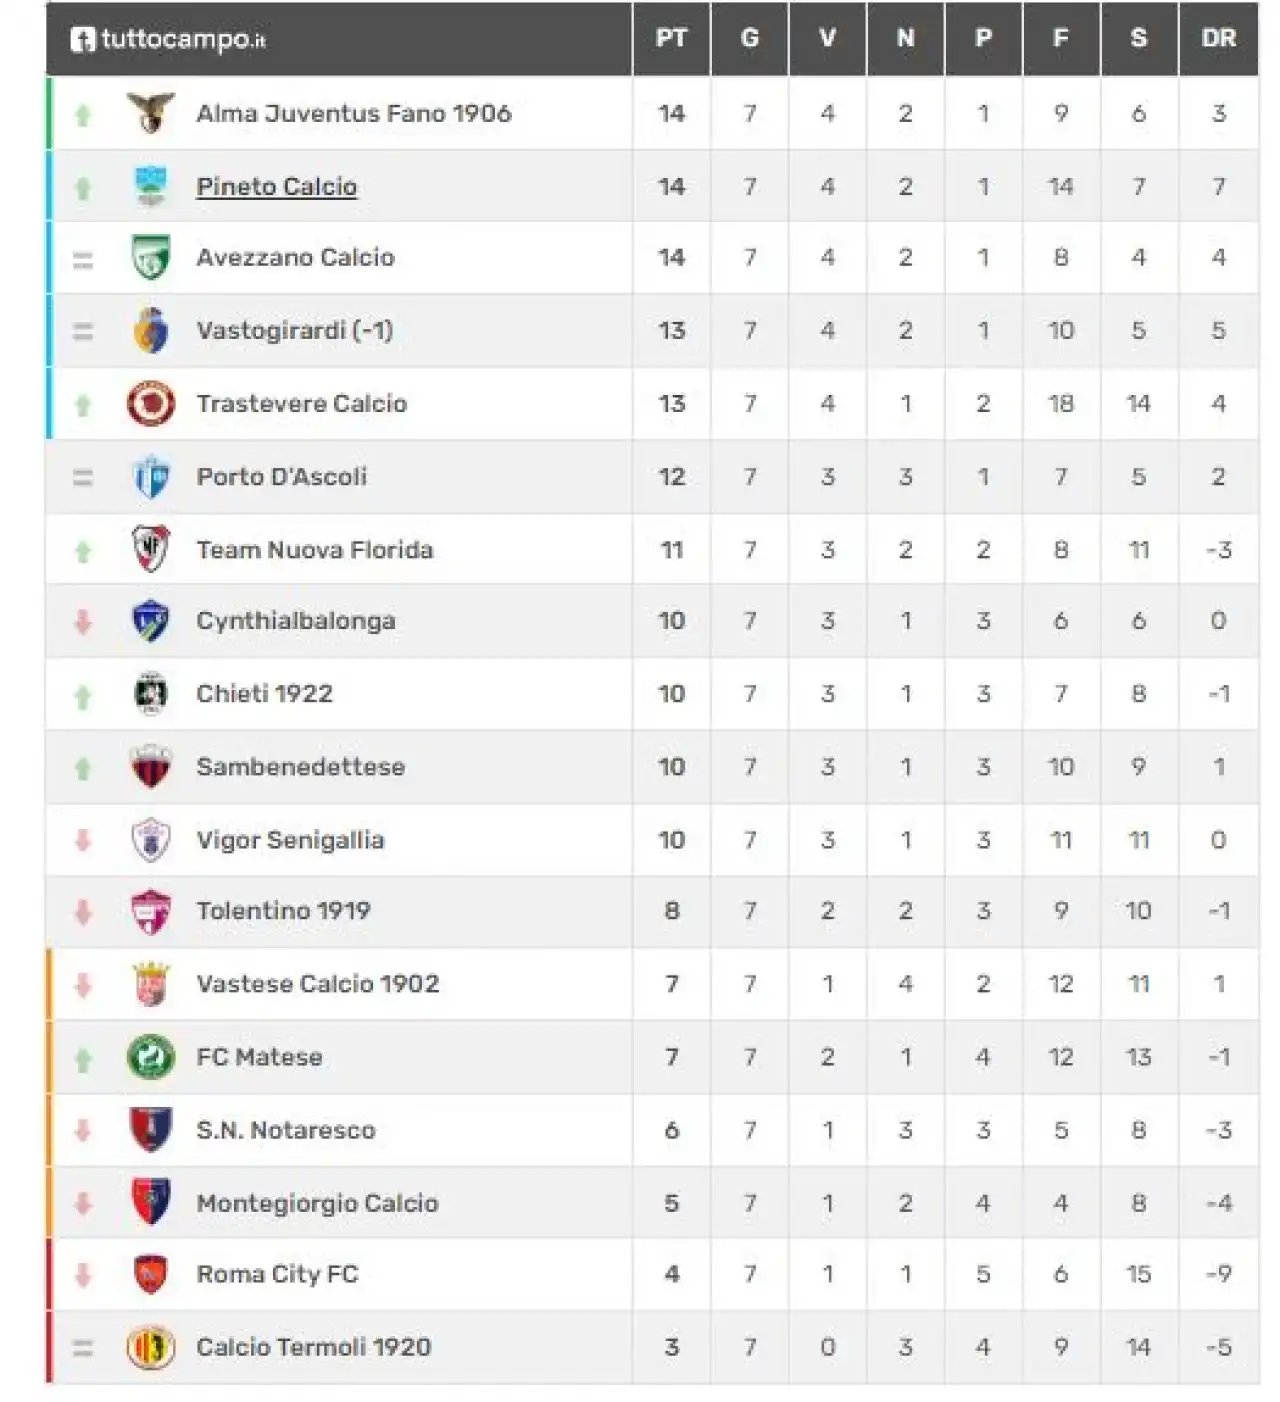The width and height of the screenshot is (1280, 1402).
Task: Open the FC Matese green circular logo
Action: pos(151,1057)
